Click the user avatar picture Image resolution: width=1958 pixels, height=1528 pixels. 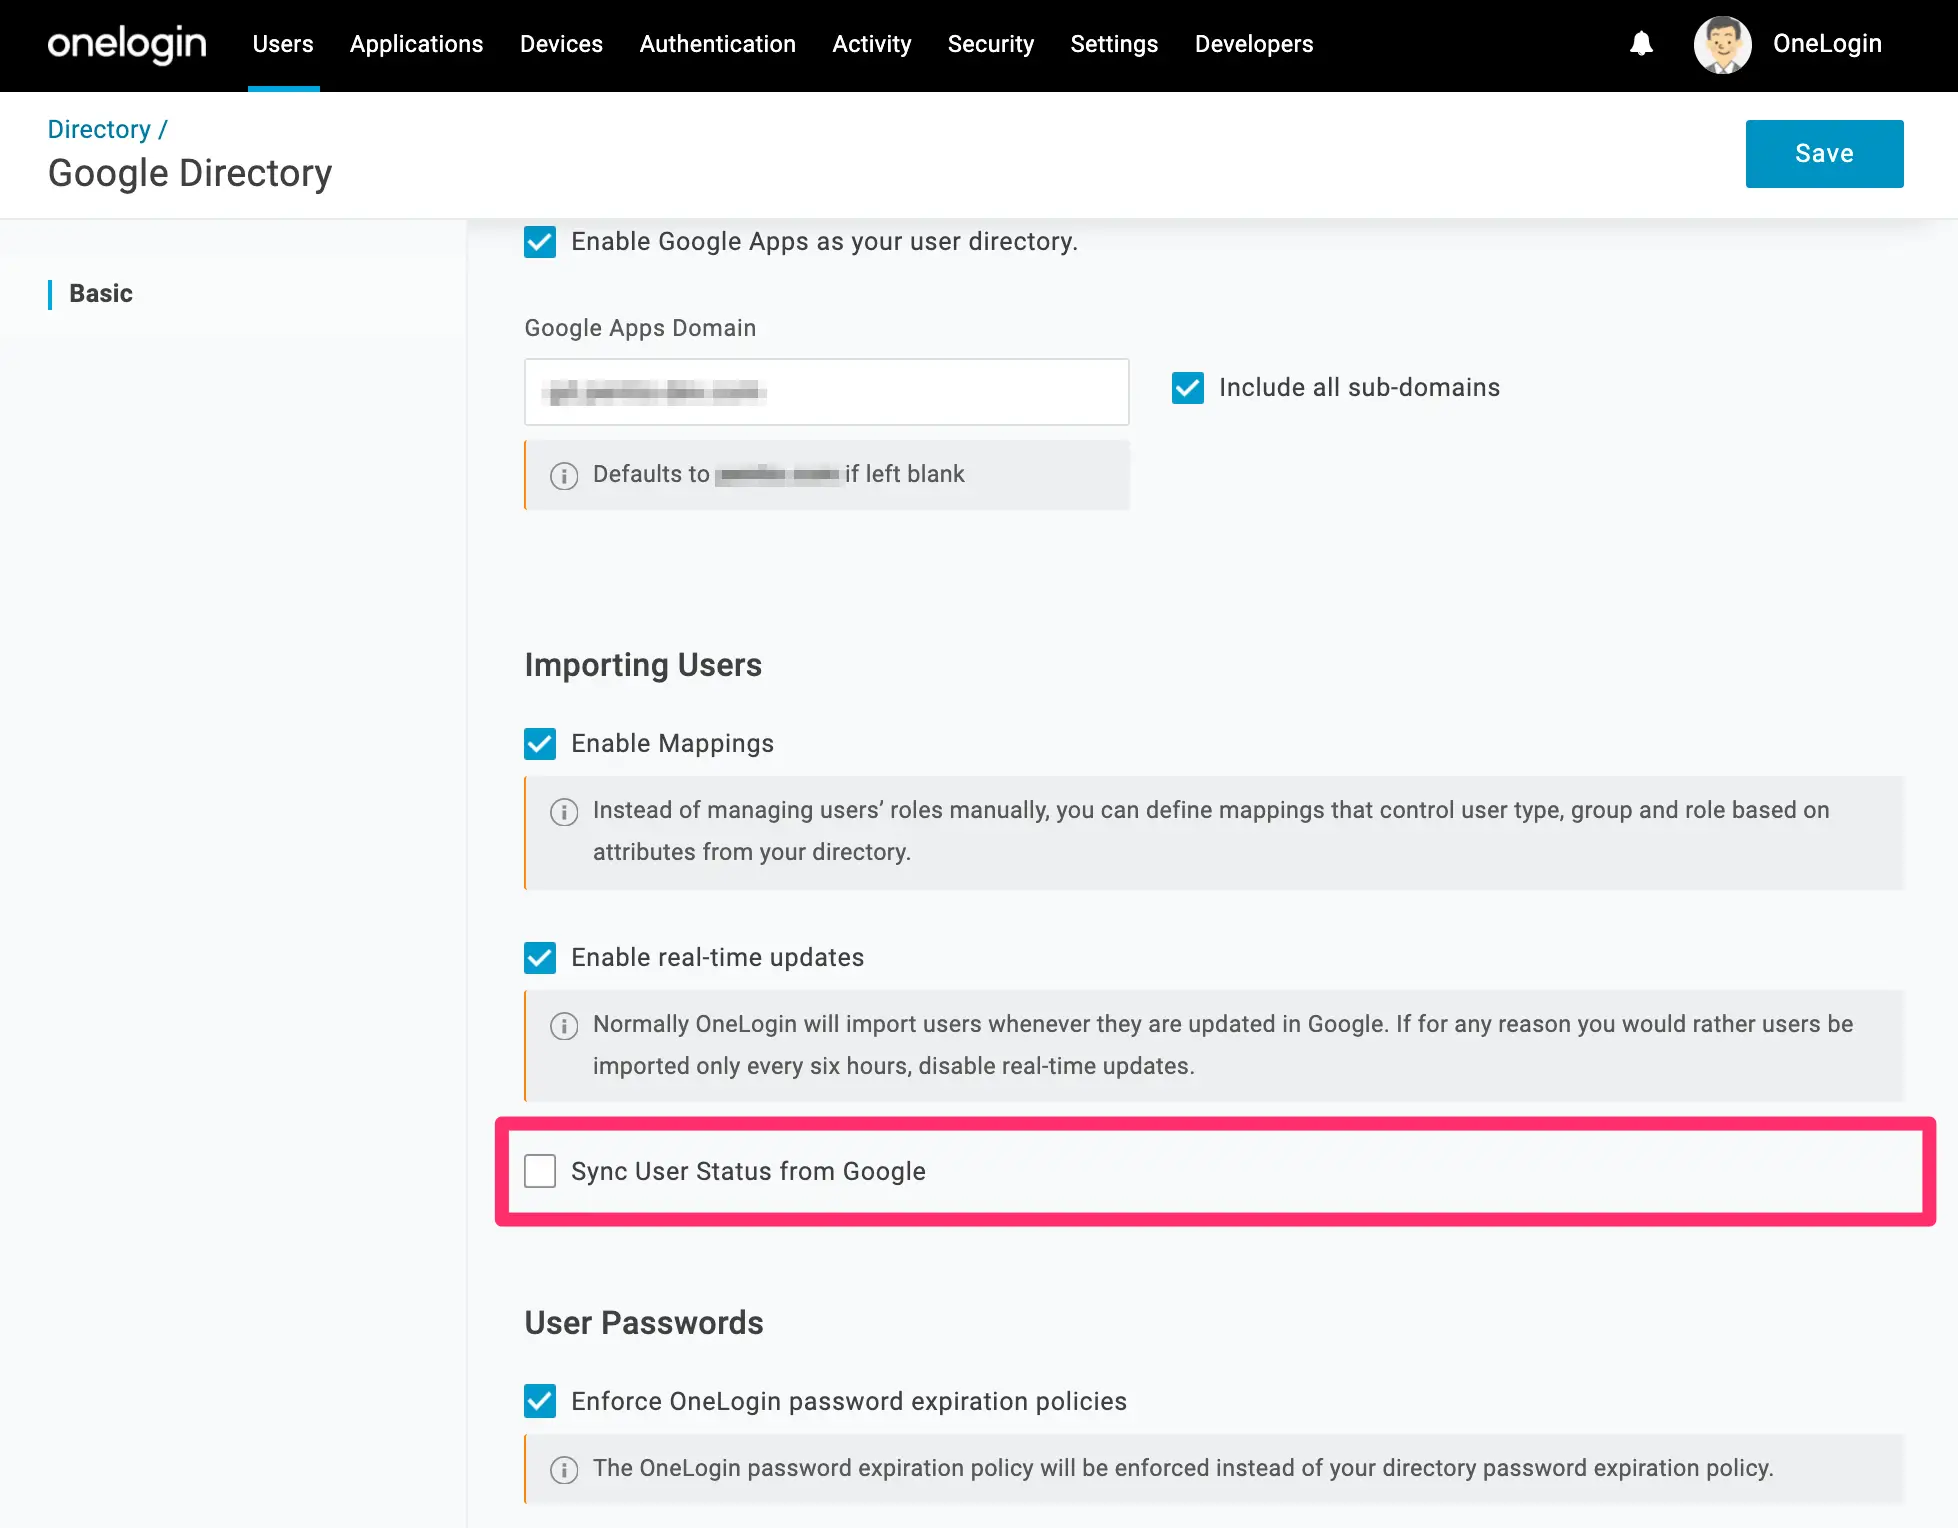1722,44
